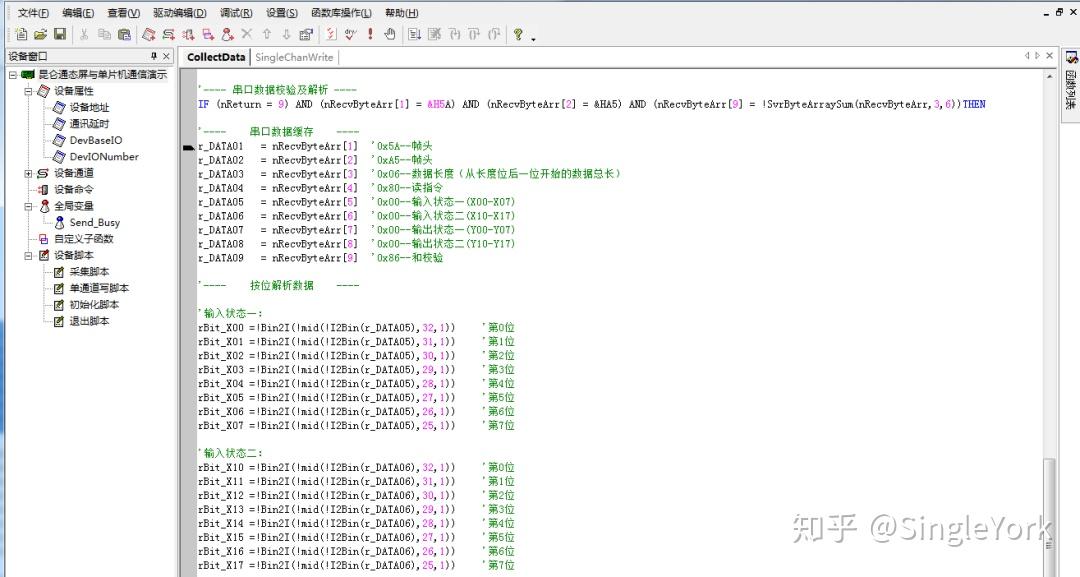Image resolution: width=1080 pixels, height=577 pixels.
Task: Click the add custom function toolbar icon
Action: (208, 34)
